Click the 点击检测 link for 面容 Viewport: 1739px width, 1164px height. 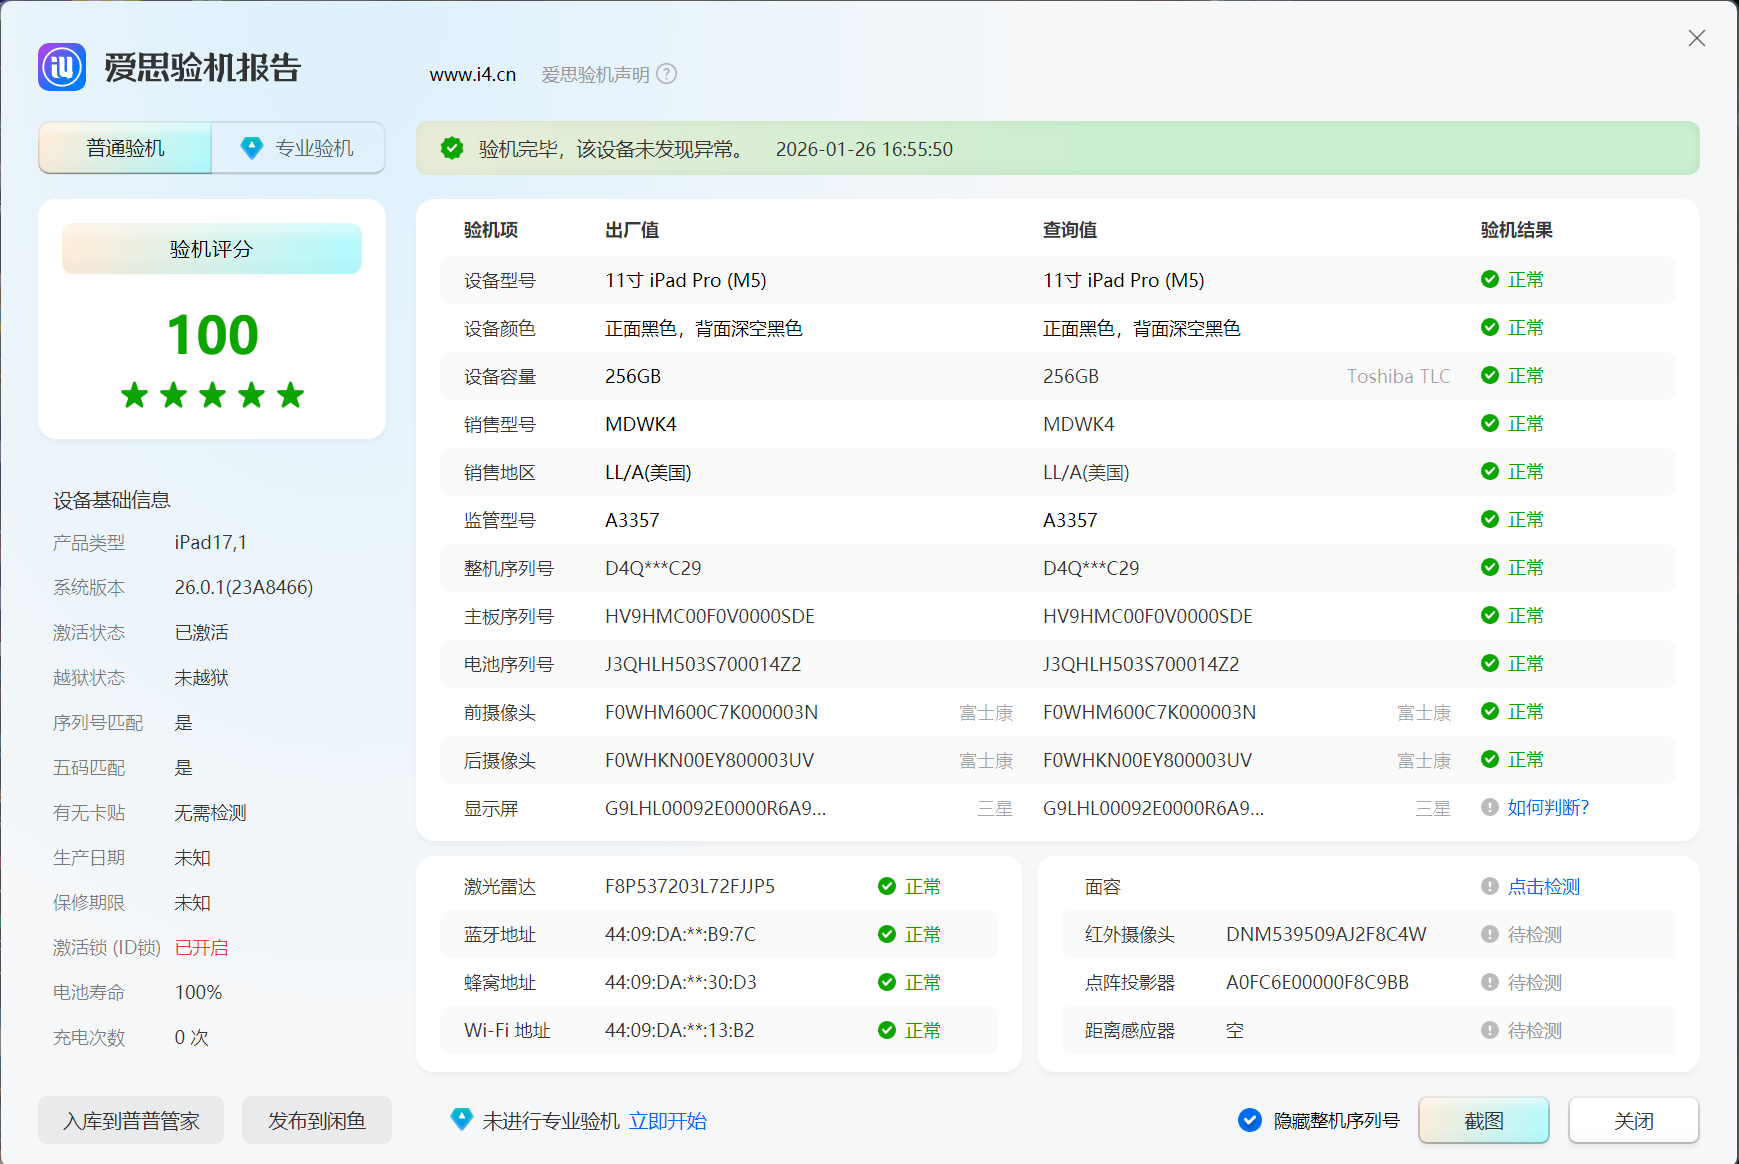click(x=1544, y=886)
